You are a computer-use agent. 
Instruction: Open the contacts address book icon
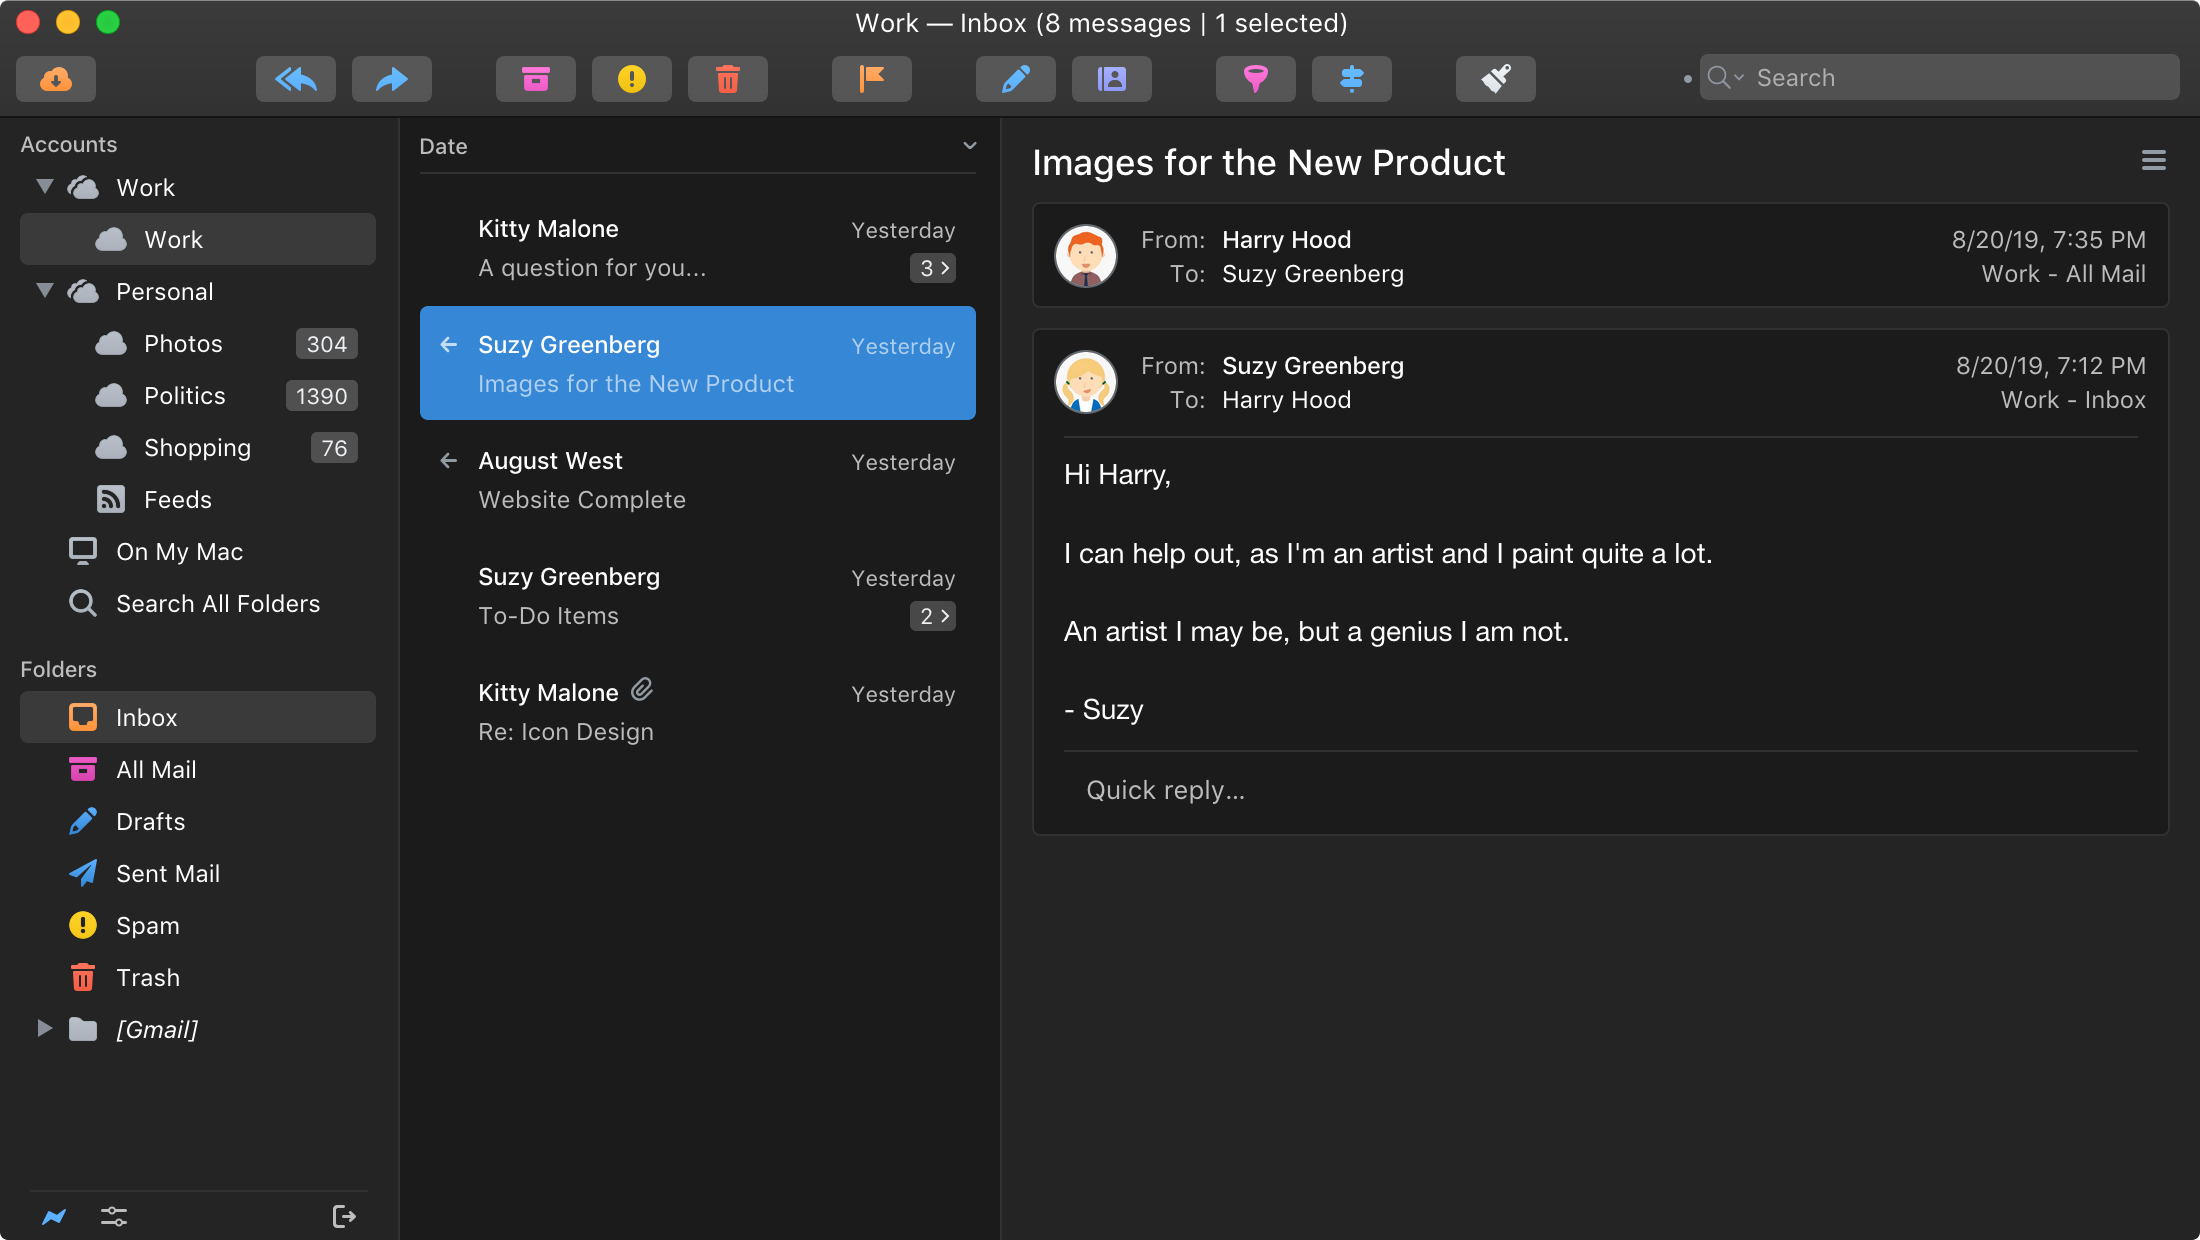click(x=1111, y=79)
